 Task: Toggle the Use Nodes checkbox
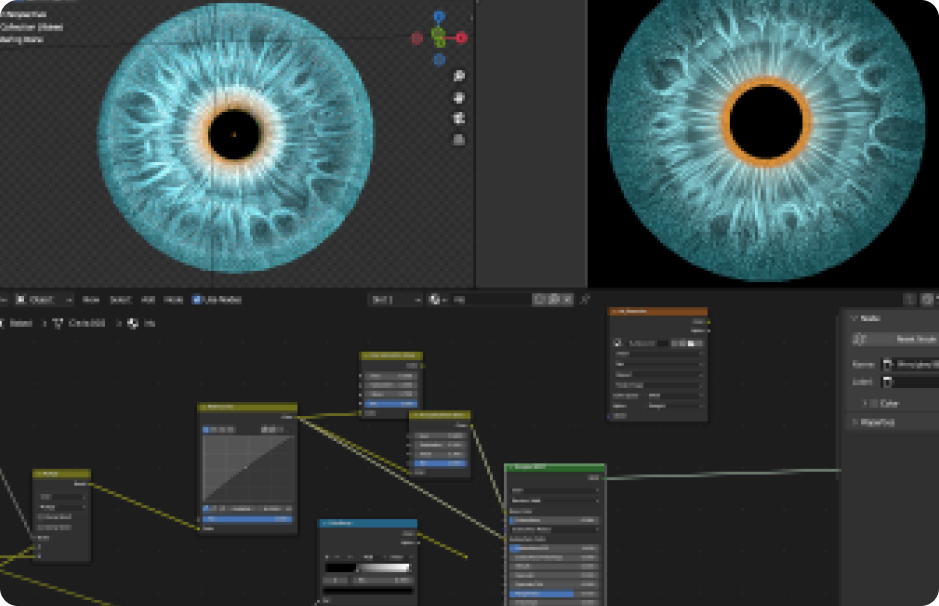pyautogui.click(x=196, y=299)
